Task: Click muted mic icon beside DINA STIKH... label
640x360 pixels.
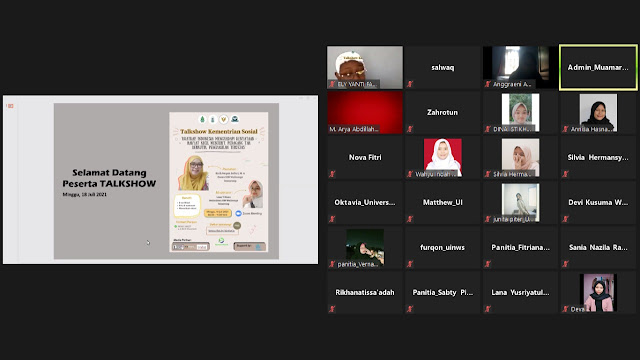Action: point(488,129)
